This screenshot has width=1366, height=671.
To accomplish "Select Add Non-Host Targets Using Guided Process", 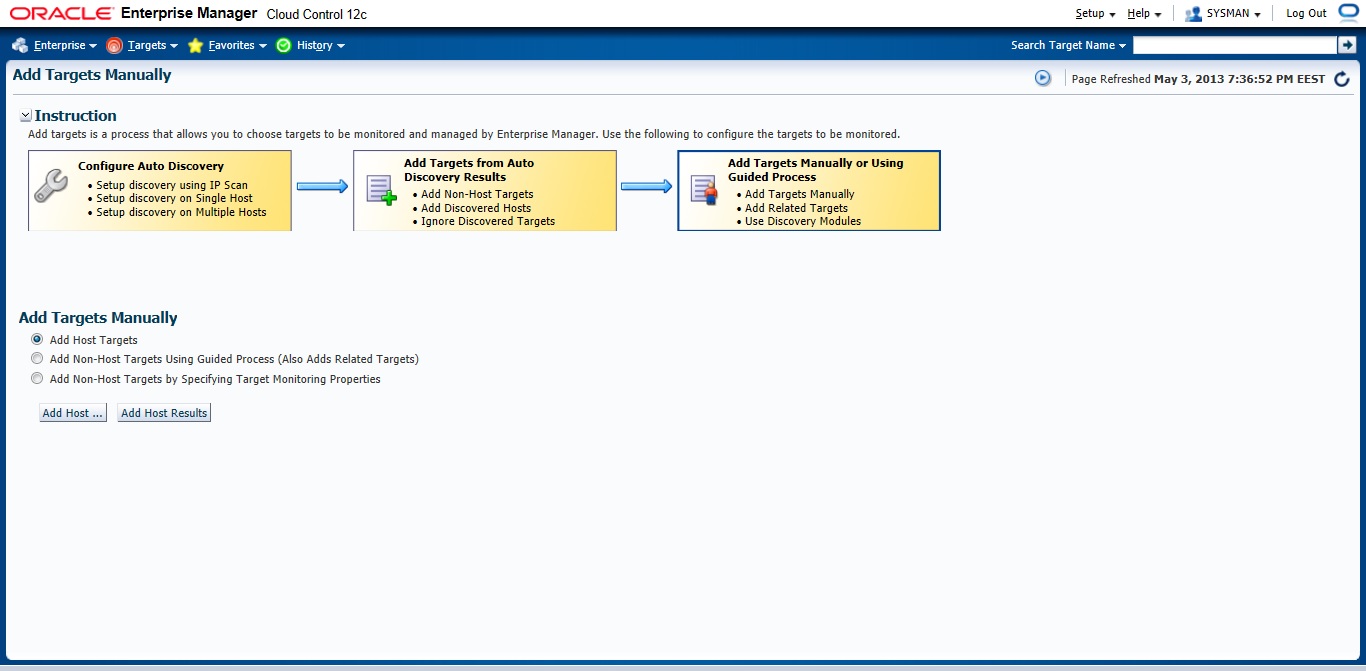I will [37, 358].
